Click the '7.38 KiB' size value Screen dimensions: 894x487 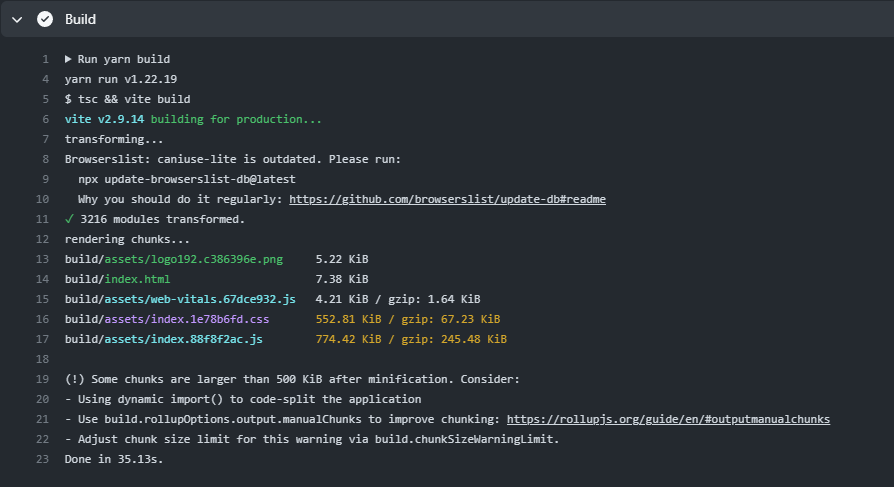(342, 279)
